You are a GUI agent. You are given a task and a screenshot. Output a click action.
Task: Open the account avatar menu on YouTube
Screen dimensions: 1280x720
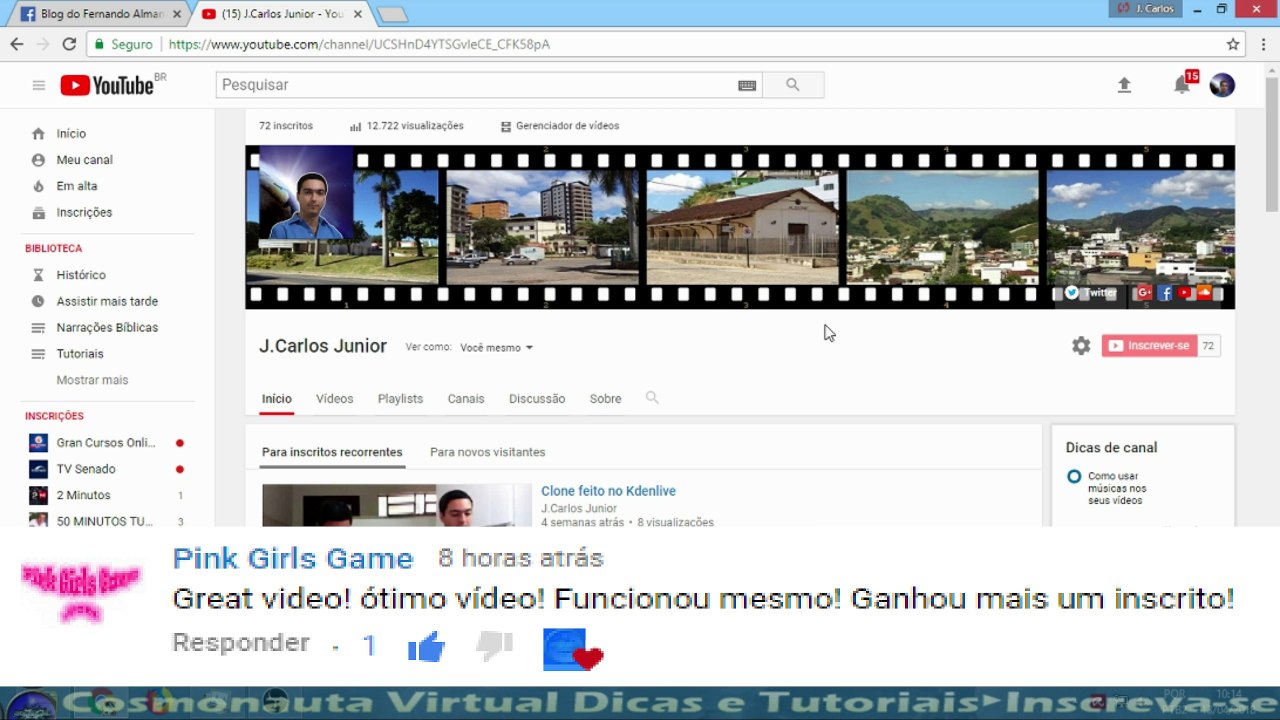[x=1222, y=85]
